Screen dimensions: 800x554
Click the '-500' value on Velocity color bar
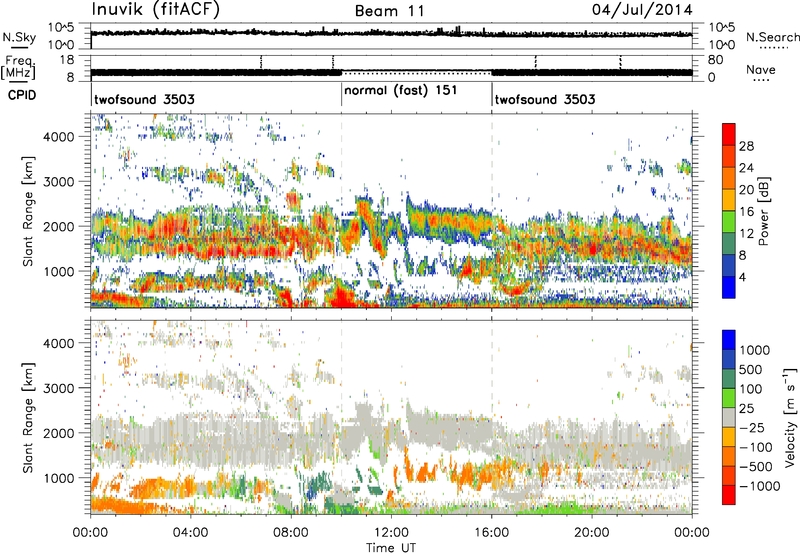(756, 467)
